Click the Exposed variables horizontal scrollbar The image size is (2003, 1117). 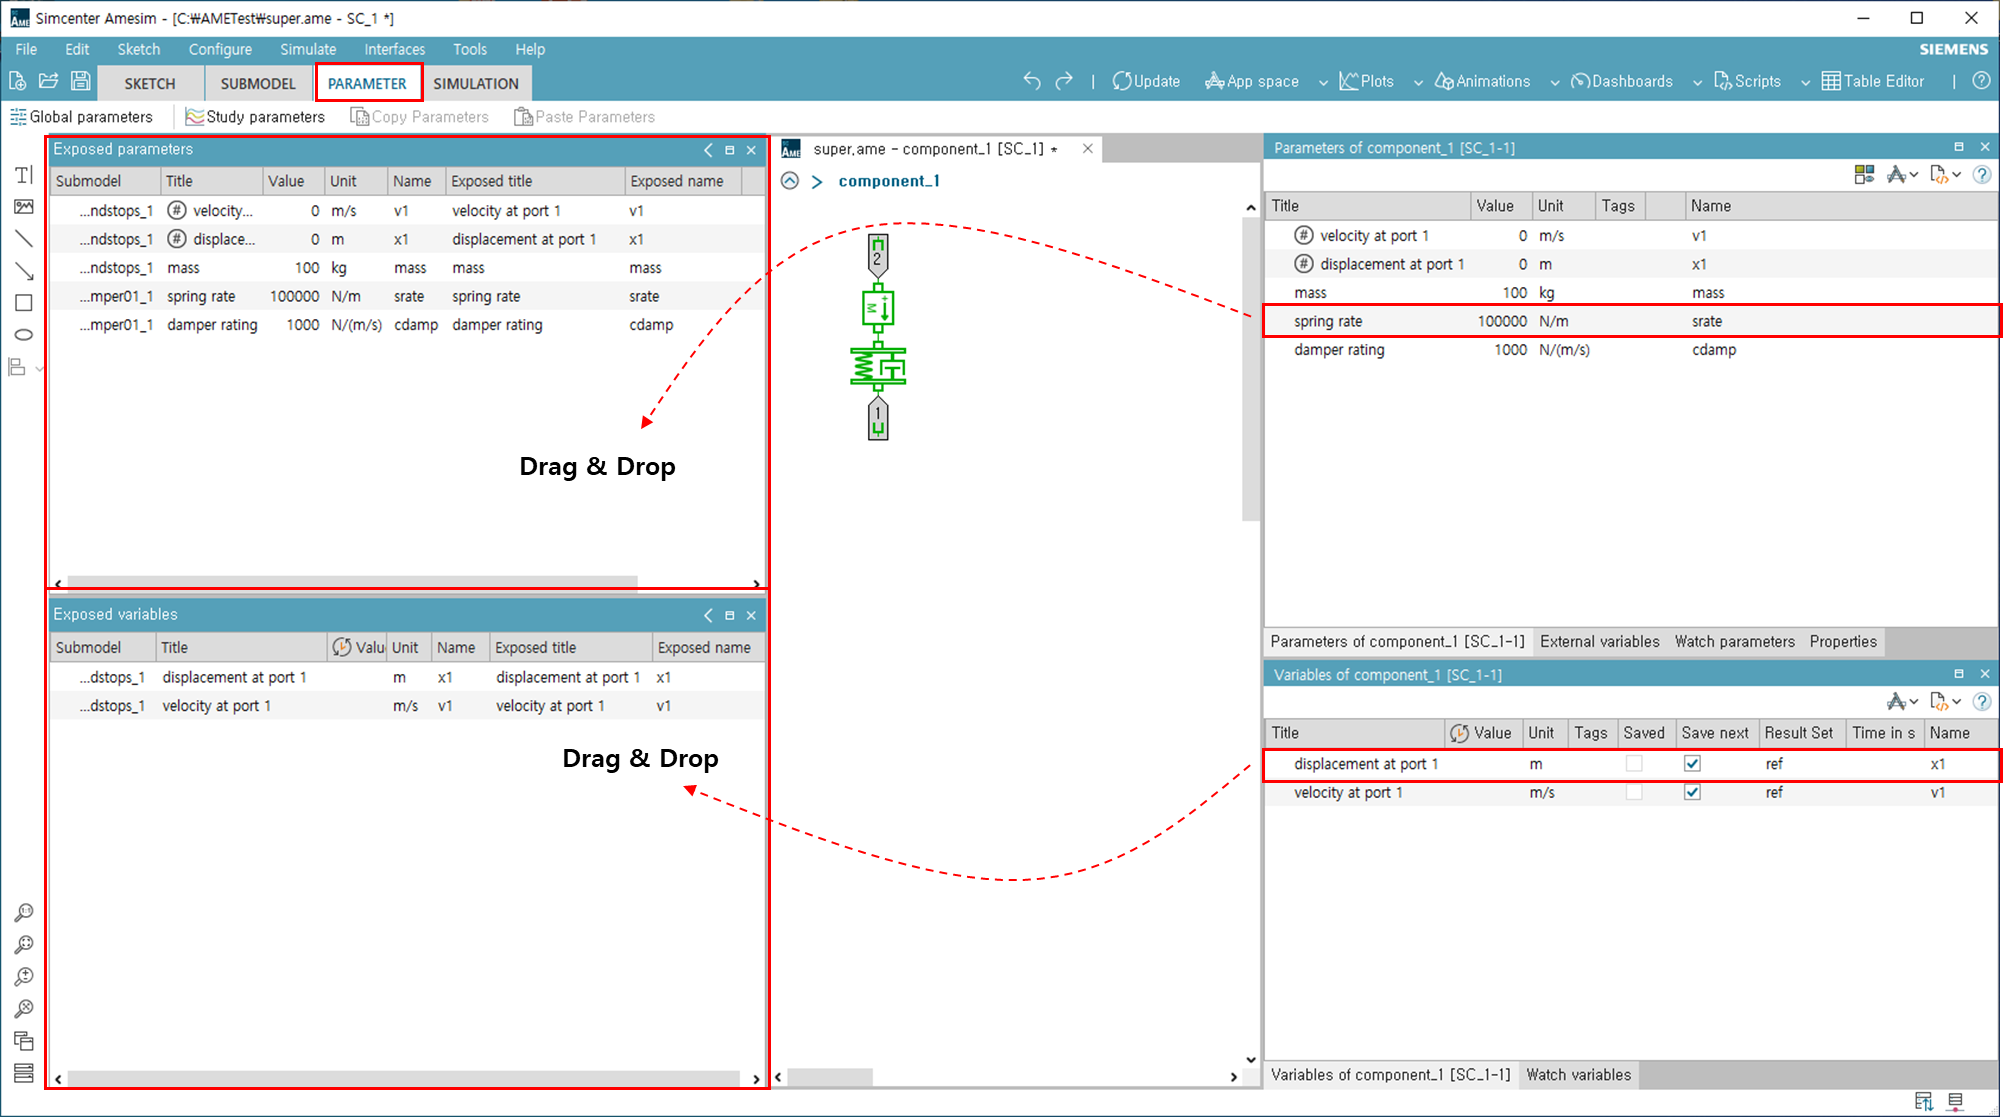[404, 1078]
